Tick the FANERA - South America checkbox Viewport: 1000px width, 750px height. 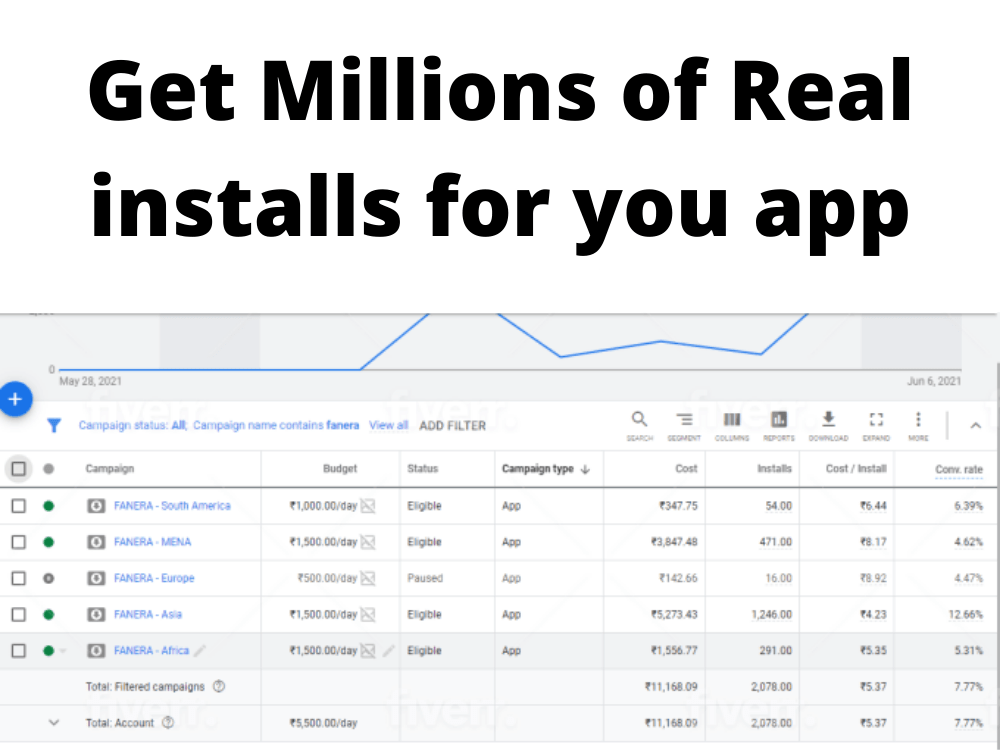click(x=18, y=506)
